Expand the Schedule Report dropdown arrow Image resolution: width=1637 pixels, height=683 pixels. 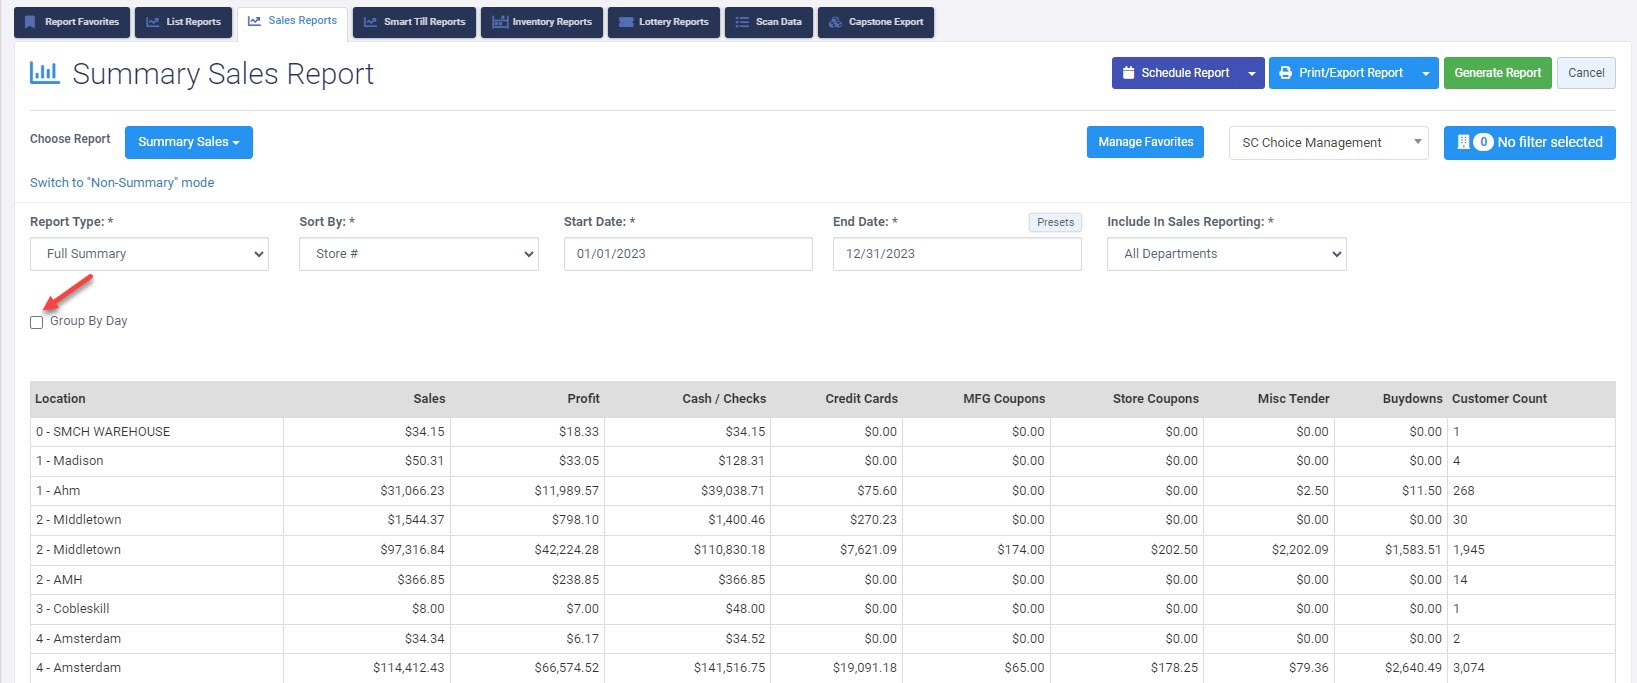pyautogui.click(x=1251, y=73)
